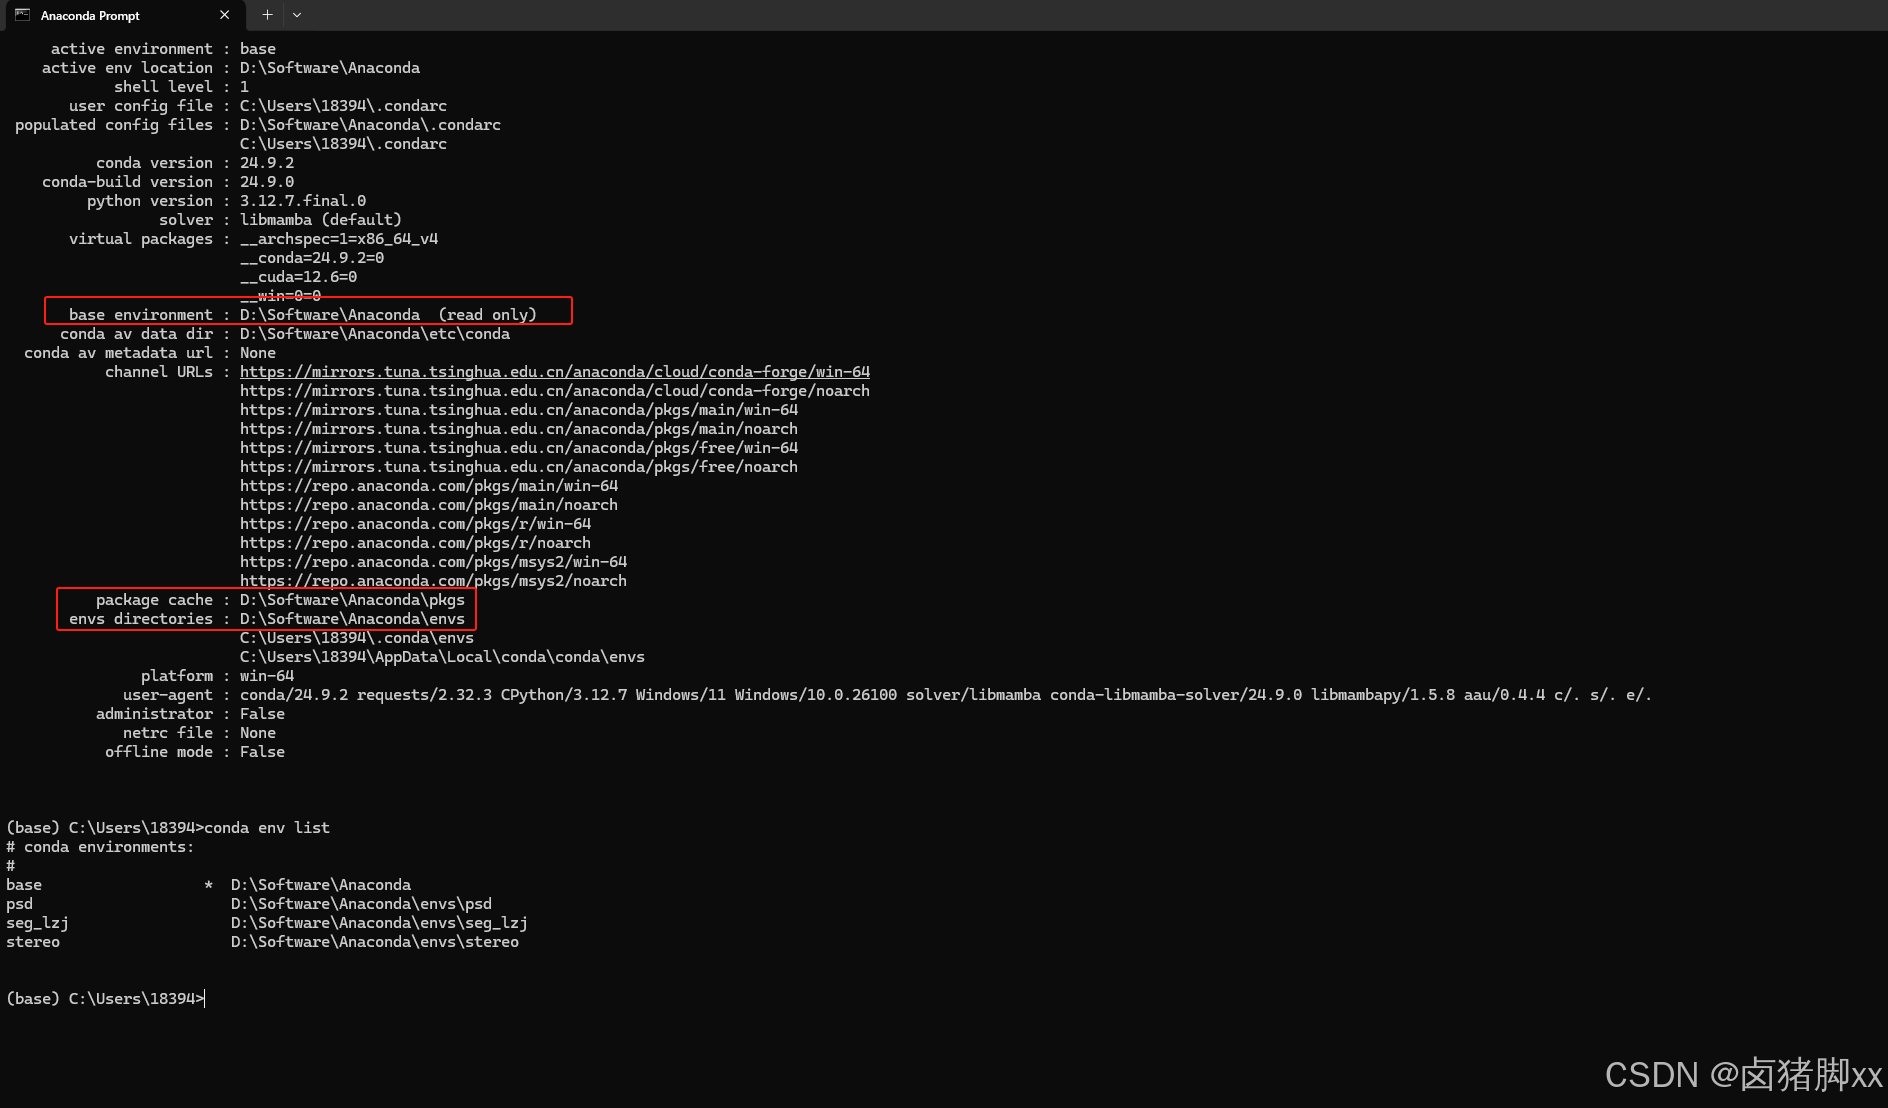
Task: Click the conda env list command text
Action: (x=267, y=827)
